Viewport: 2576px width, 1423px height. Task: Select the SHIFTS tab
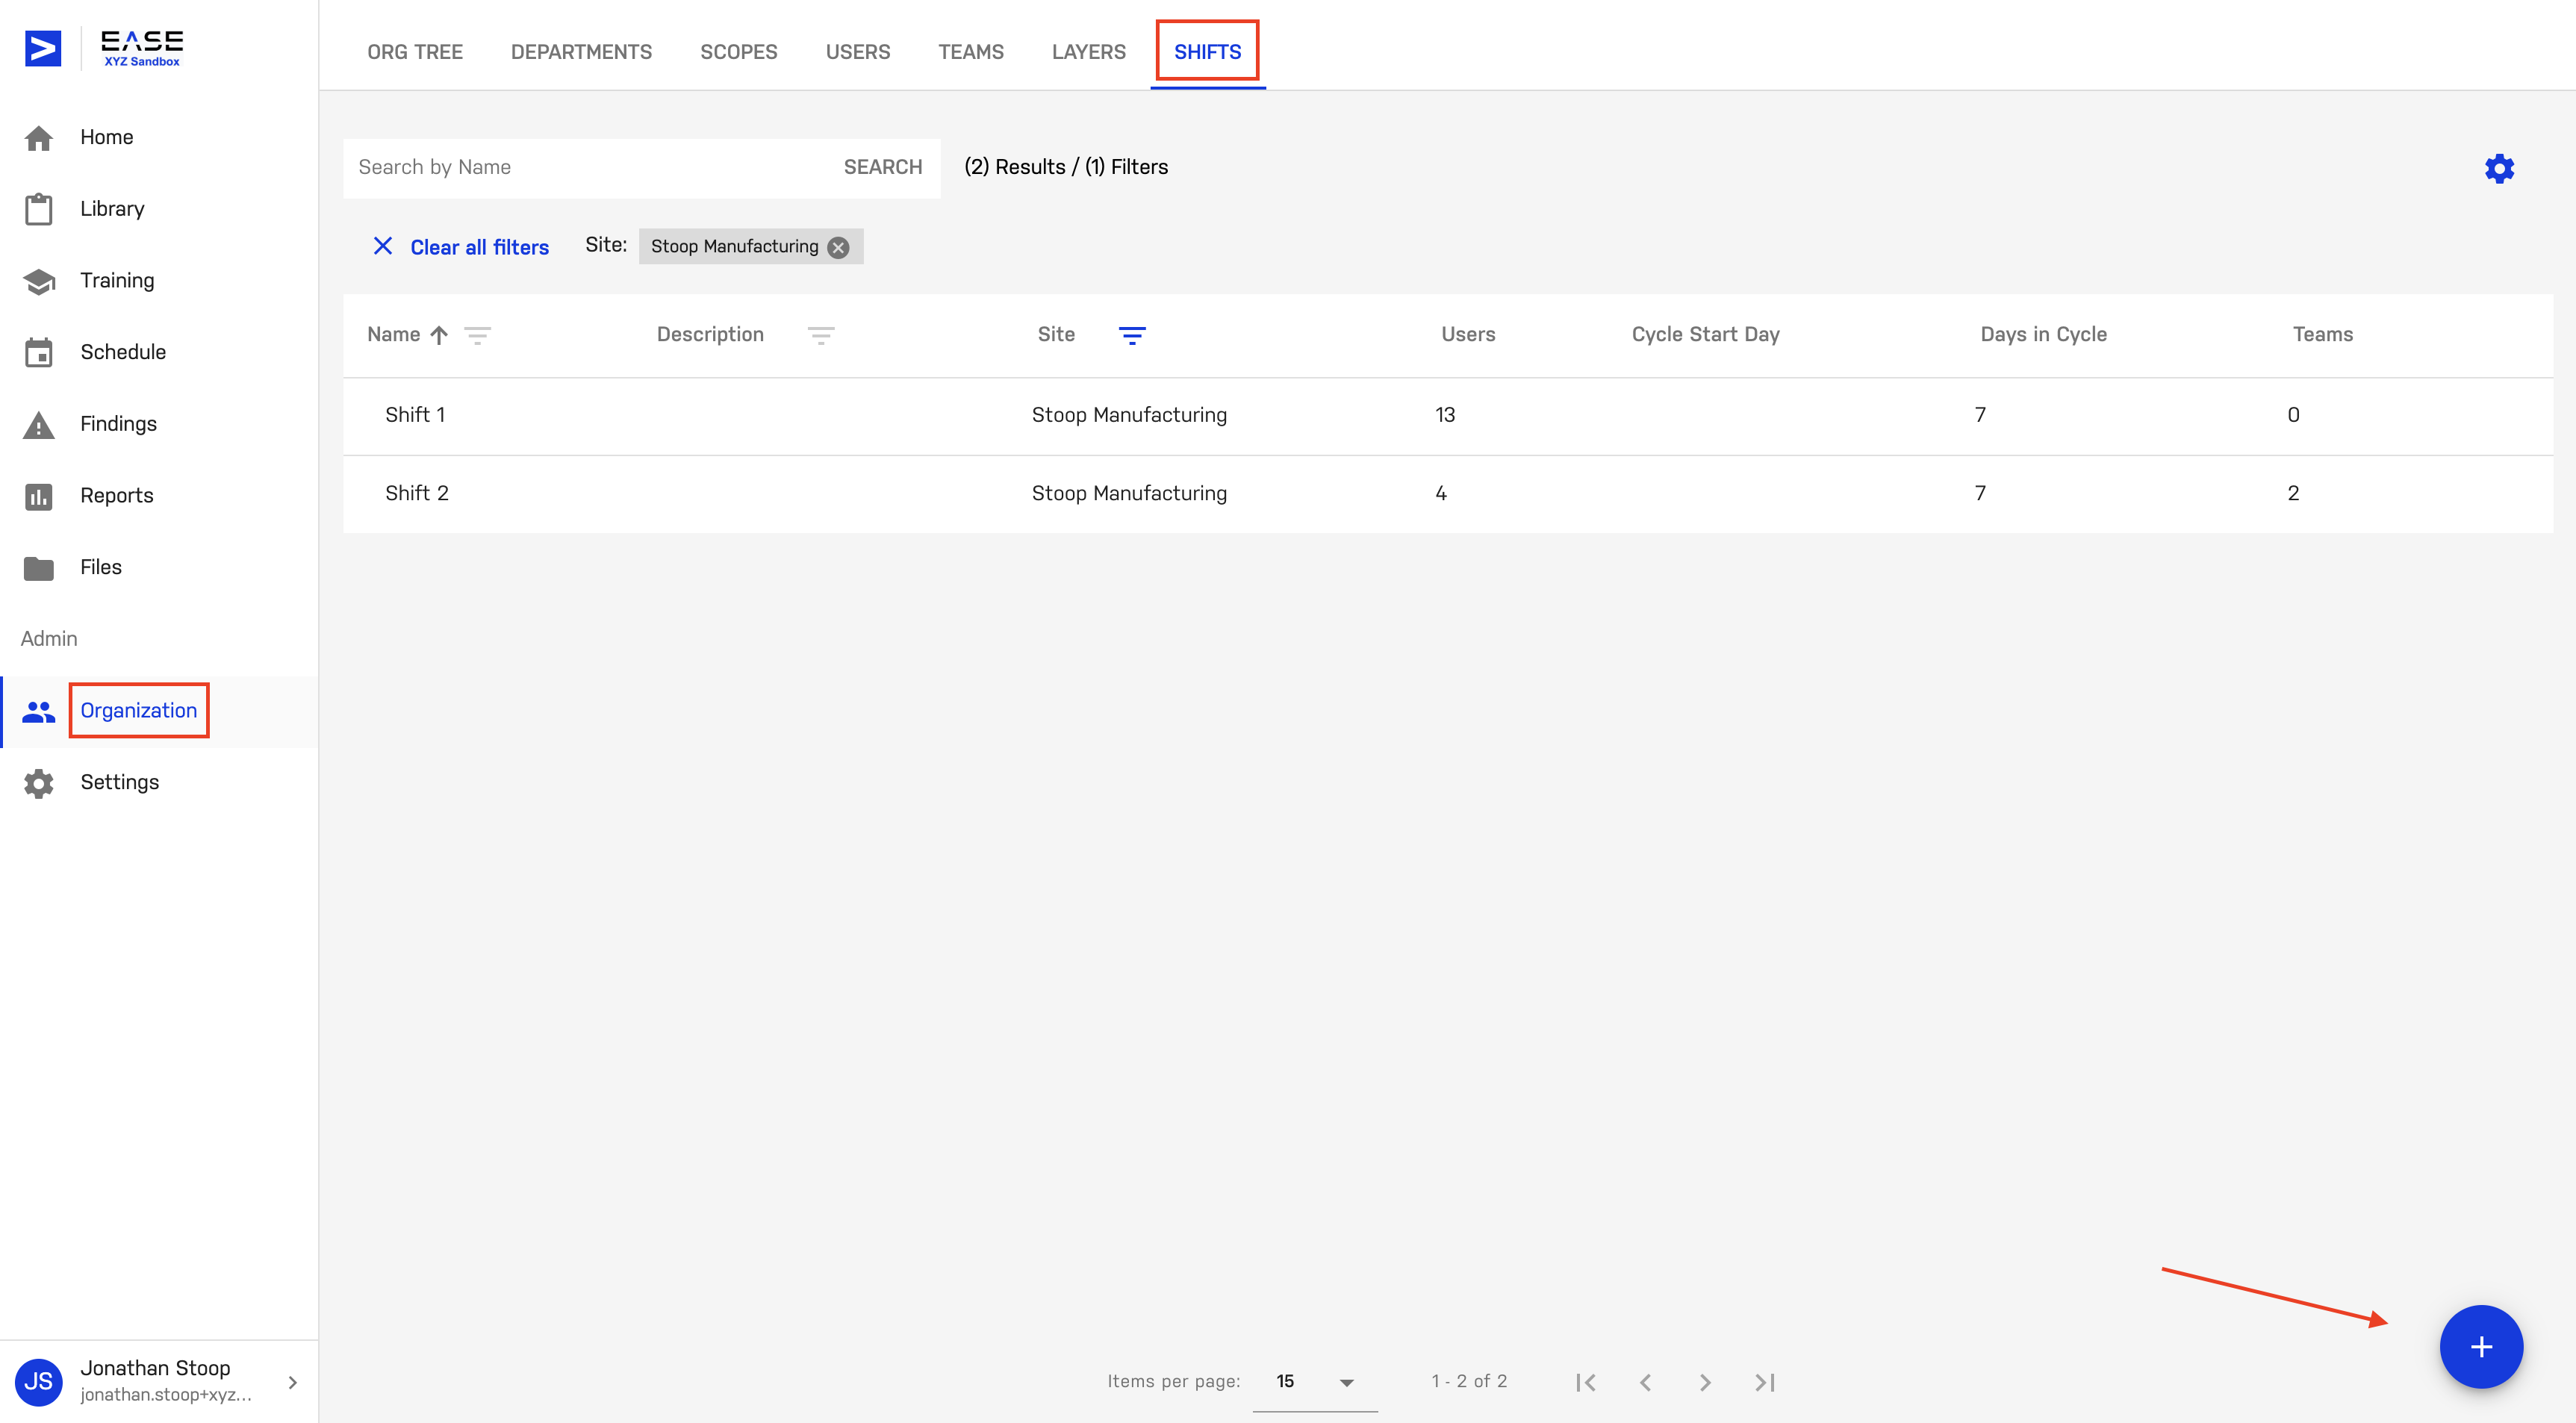1207,52
